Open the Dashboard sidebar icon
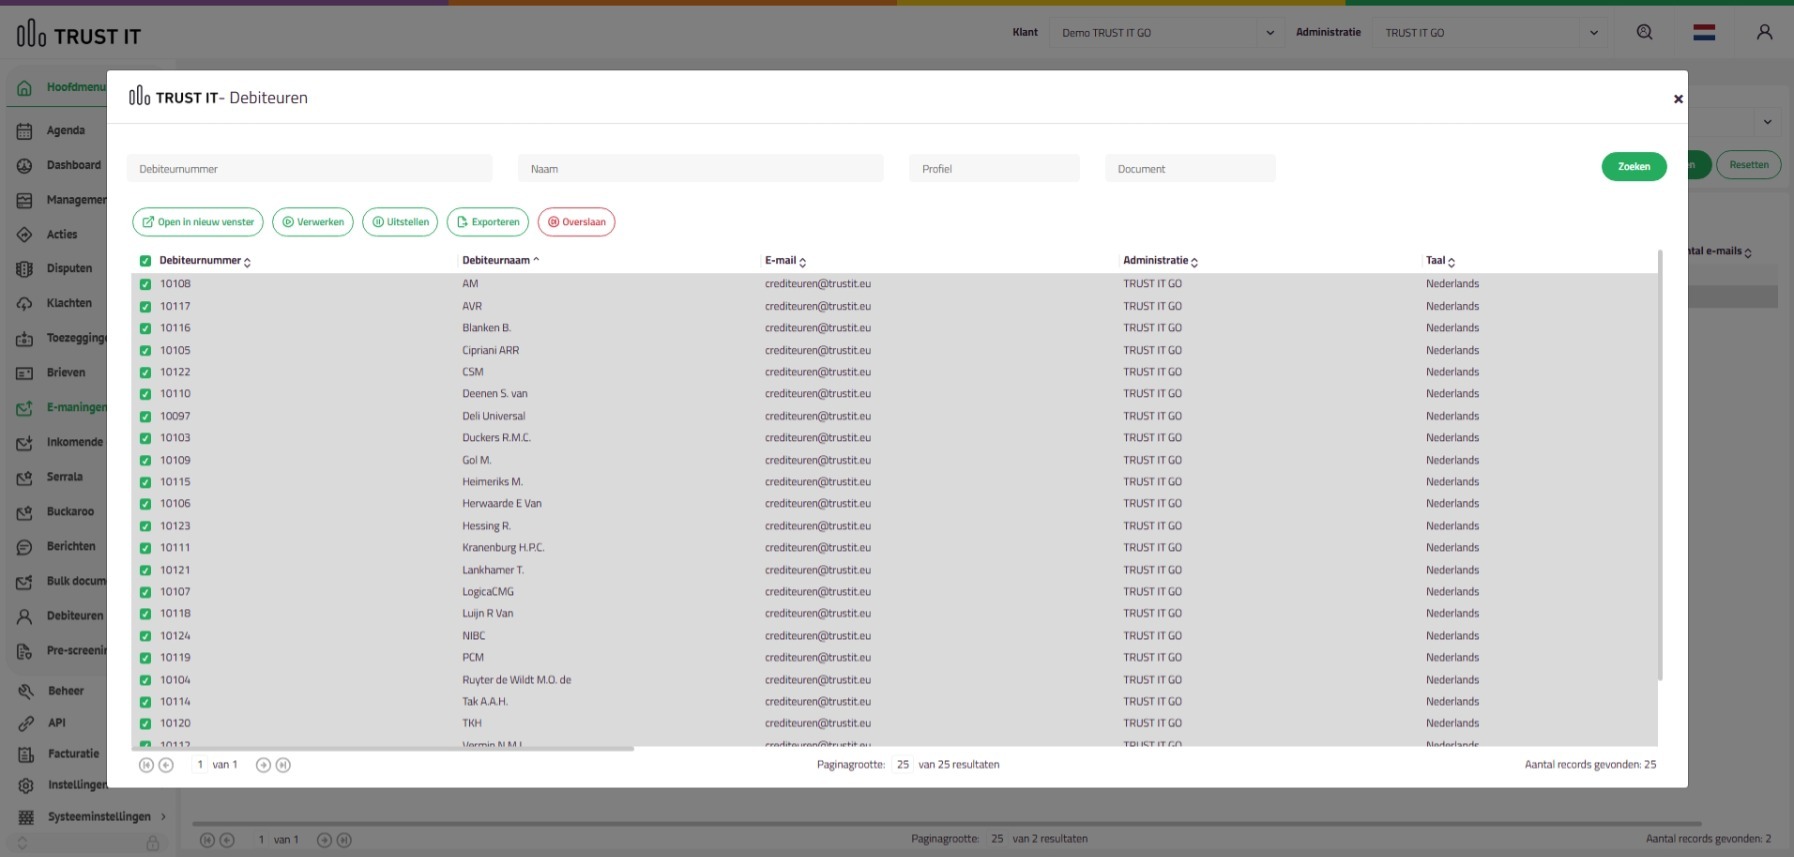 (x=25, y=166)
